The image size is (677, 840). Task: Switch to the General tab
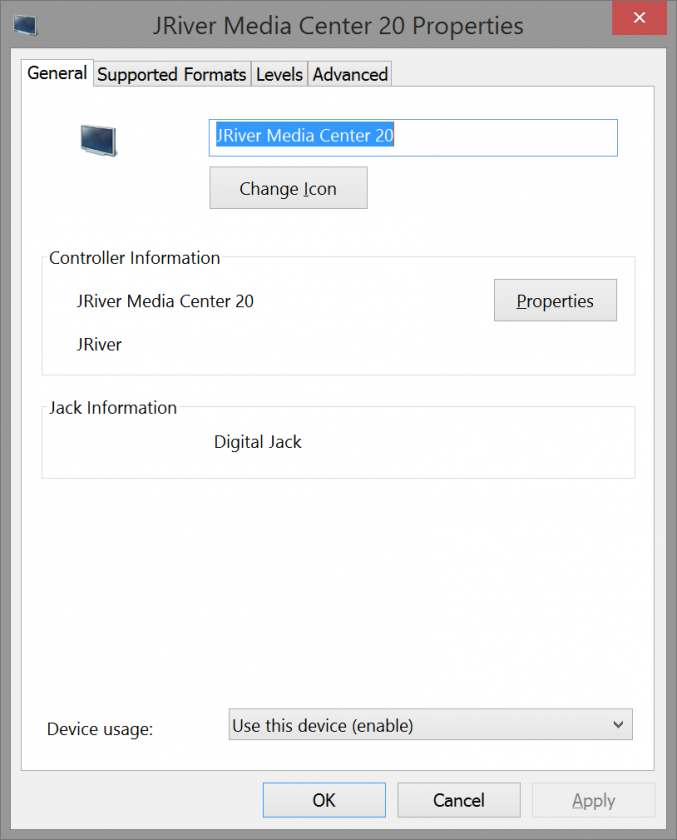[57, 73]
